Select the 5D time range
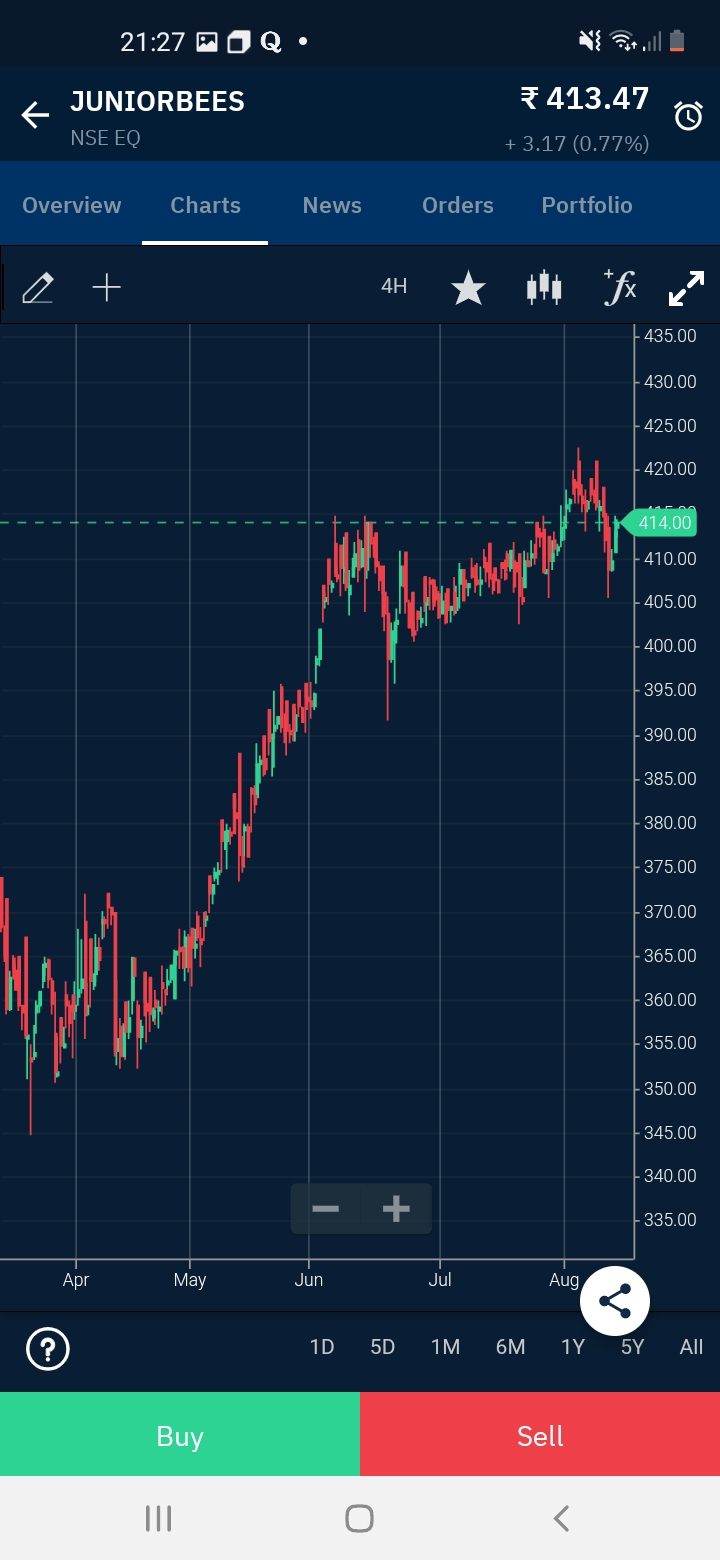This screenshot has height=1560, width=720. click(383, 1347)
